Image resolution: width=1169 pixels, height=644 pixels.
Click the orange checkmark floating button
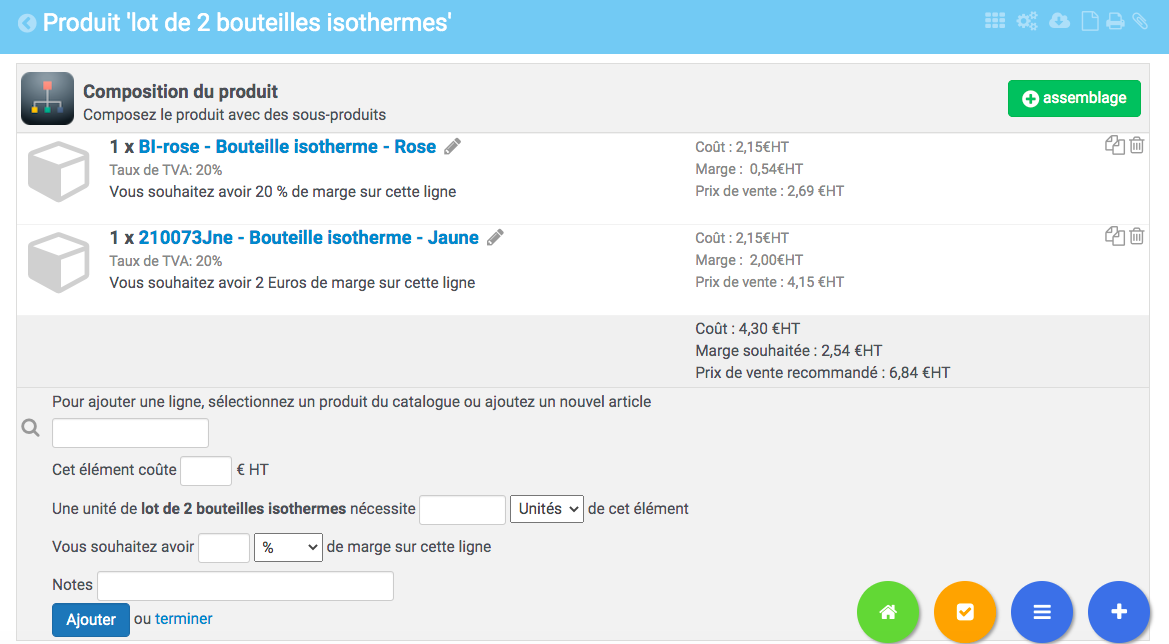965,612
